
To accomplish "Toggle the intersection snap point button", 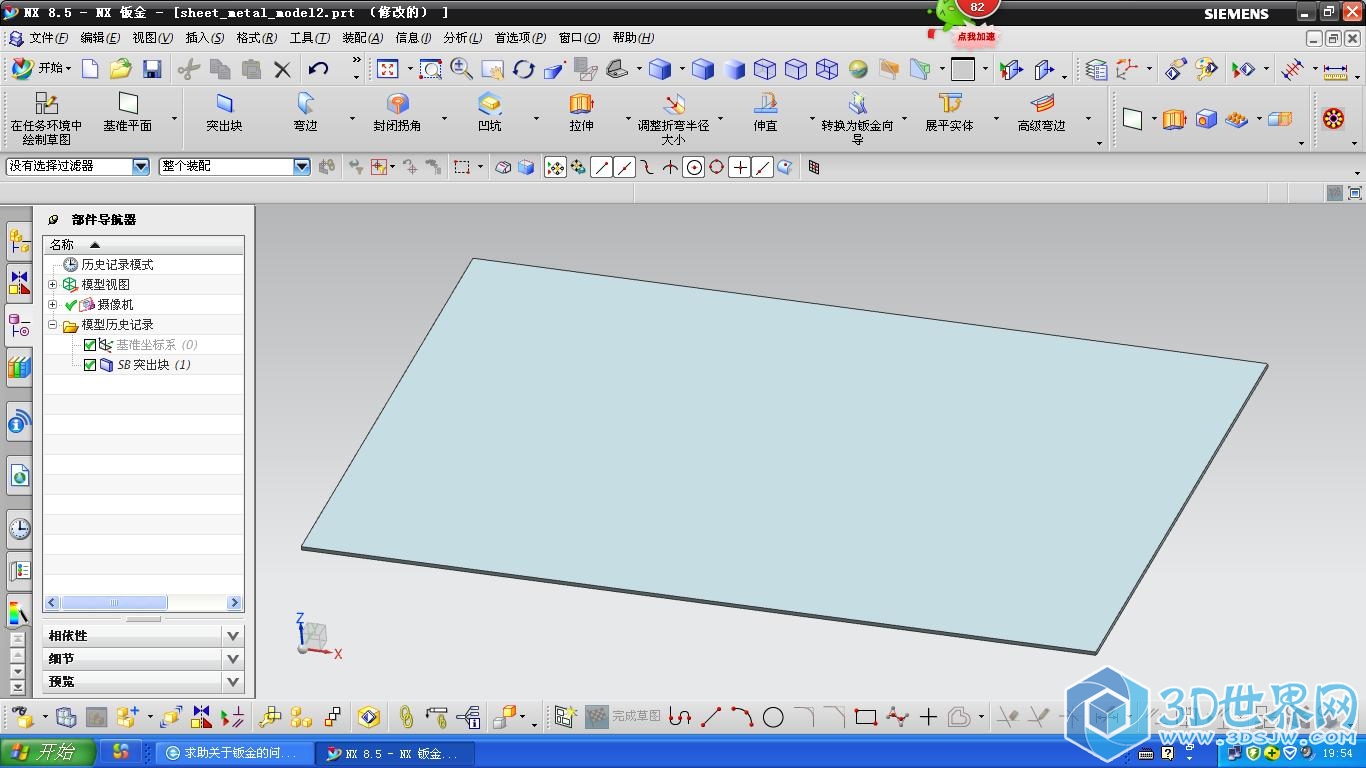I will coord(670,167).
